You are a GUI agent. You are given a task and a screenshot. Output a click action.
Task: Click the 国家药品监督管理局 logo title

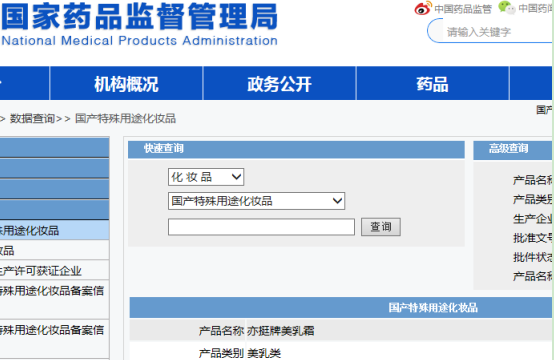coord(140,17)
